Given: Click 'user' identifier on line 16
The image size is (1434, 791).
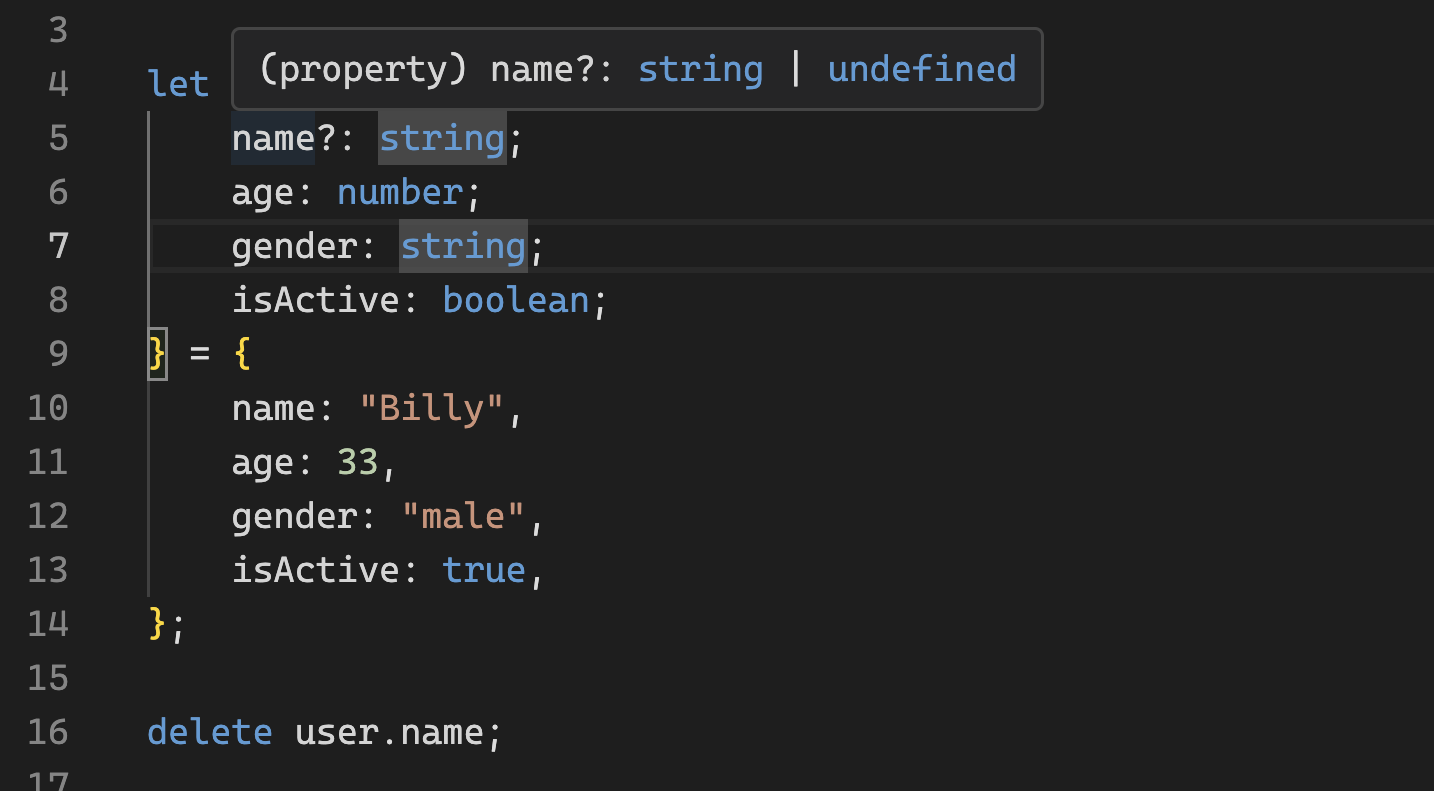Looking at the screenshot, I should 336,732.
